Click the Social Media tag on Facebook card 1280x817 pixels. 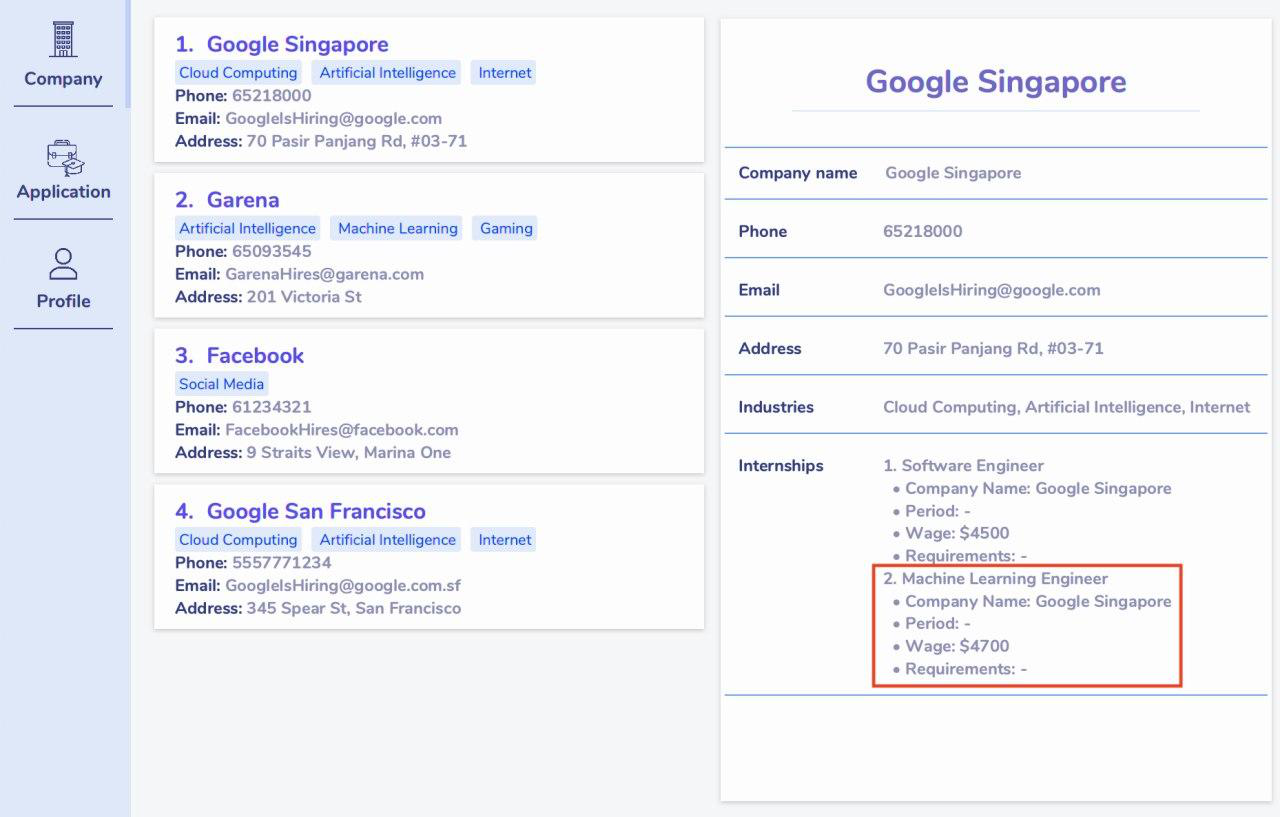tap(222, 384)
